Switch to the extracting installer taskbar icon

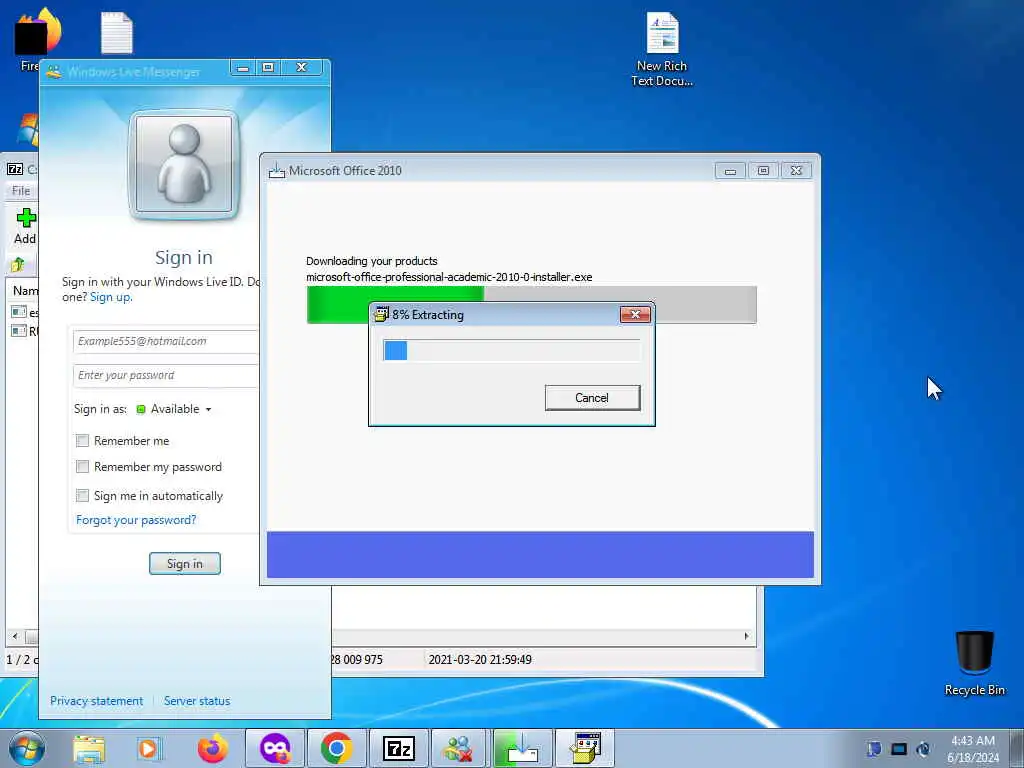click(x=584, y=748)
